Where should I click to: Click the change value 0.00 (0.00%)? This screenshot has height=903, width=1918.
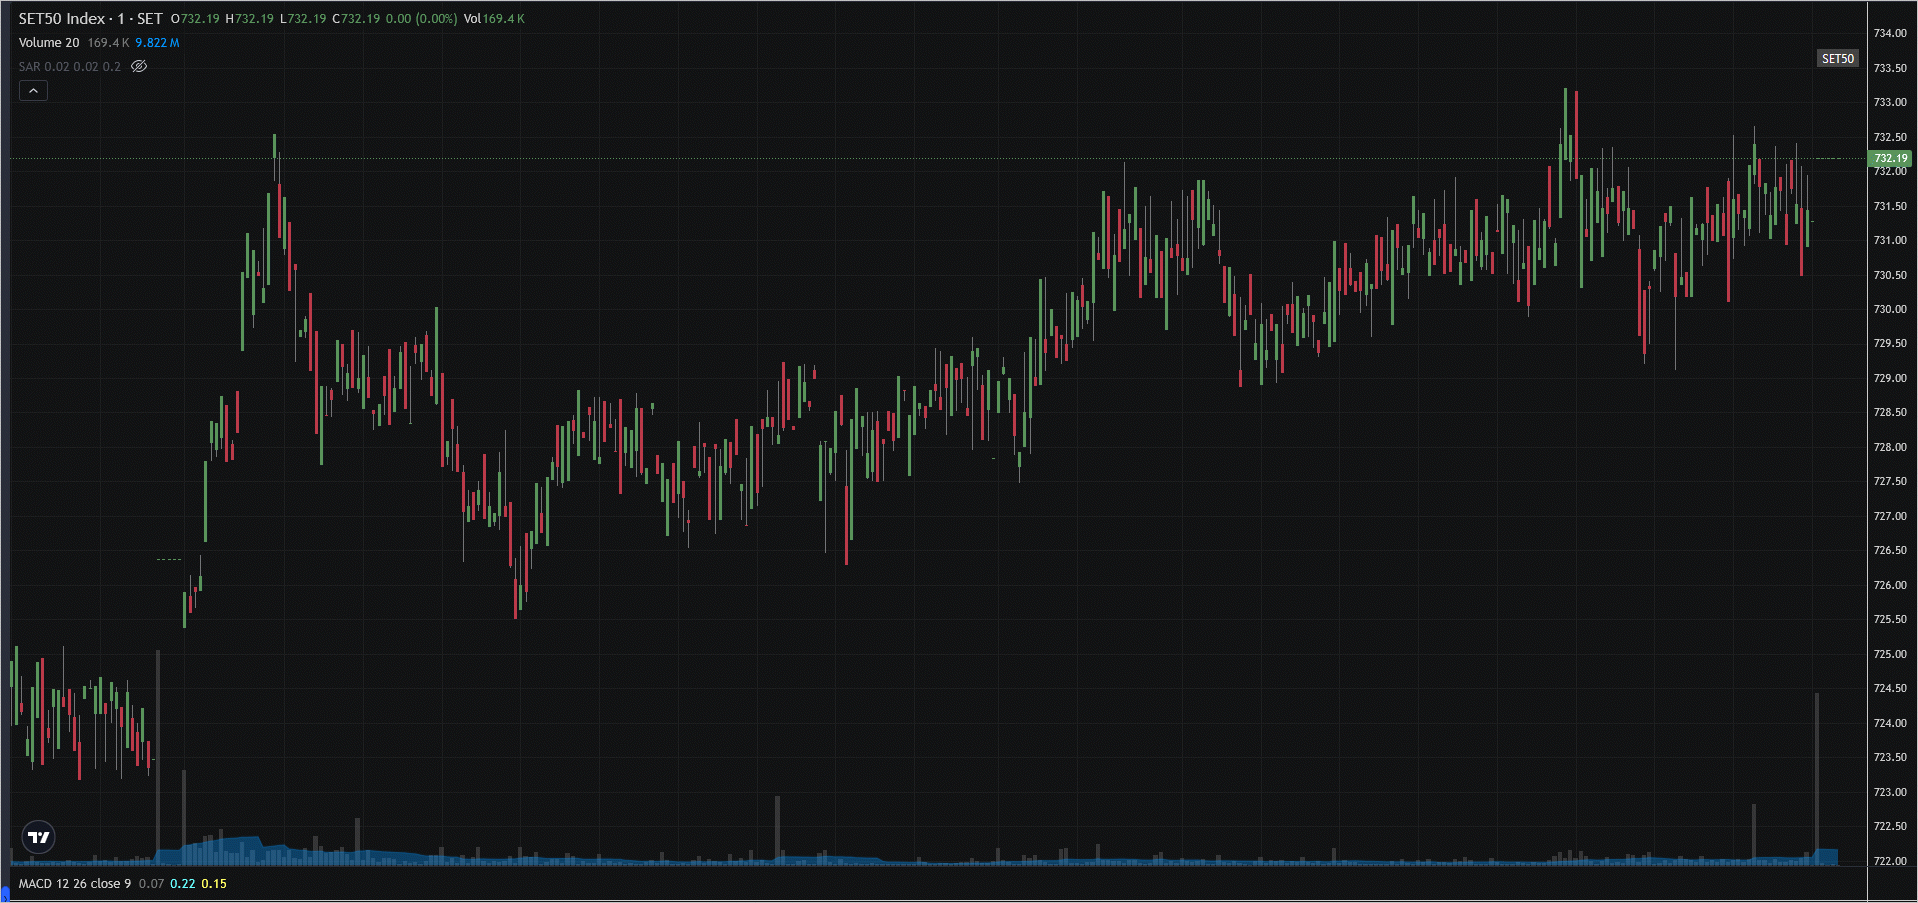[x=421, y=19]
